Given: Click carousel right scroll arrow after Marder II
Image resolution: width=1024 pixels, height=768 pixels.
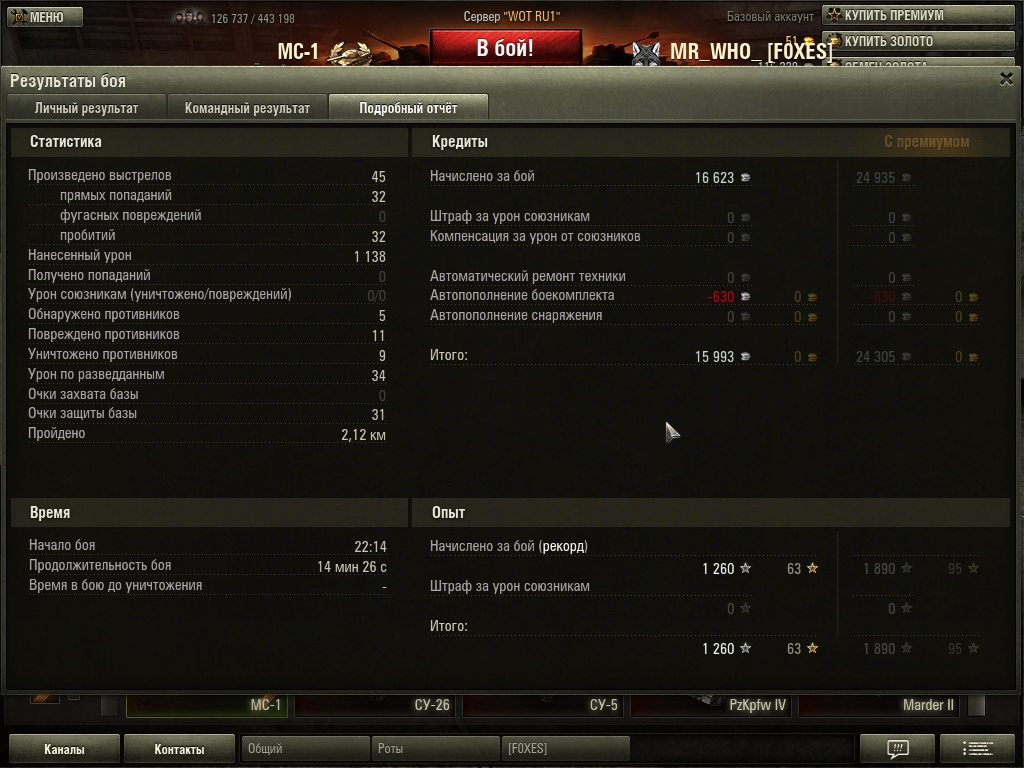Looking at the screenshot, I should (977, 705).
